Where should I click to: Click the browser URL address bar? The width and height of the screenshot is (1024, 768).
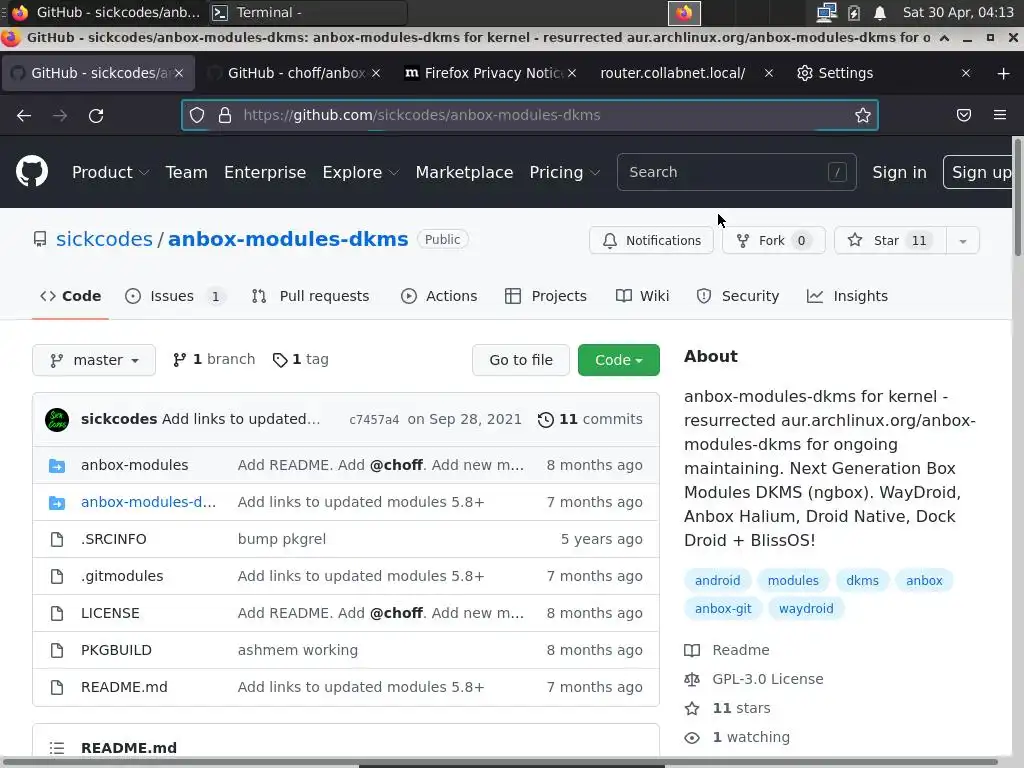[x=530, y=116]
